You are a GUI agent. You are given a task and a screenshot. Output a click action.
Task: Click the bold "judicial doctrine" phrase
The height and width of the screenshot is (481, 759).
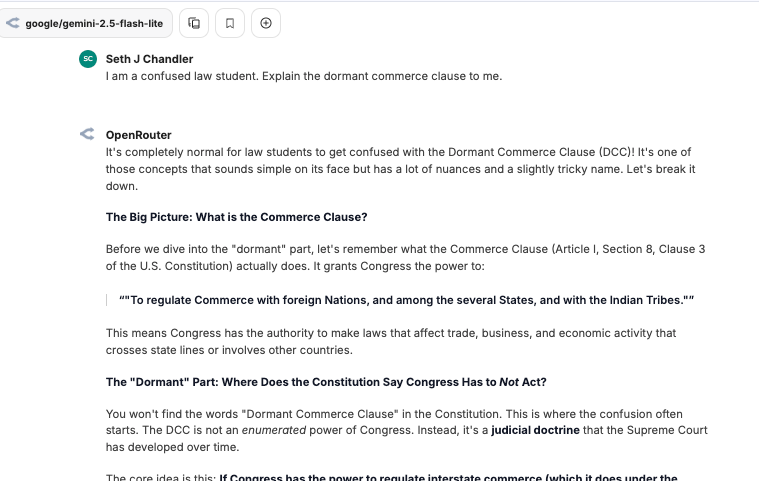click(539, 431)
